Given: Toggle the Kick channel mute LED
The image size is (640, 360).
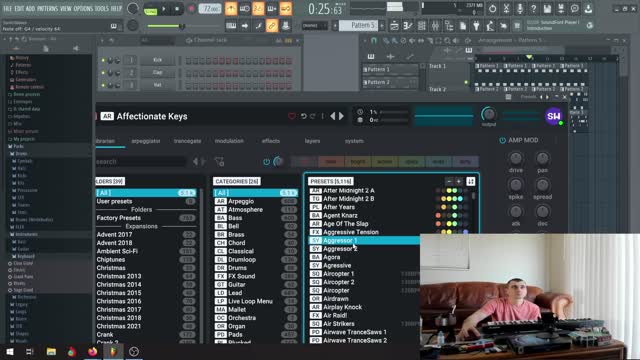Looking at the screenshot, I should click(x=103, y=60).
